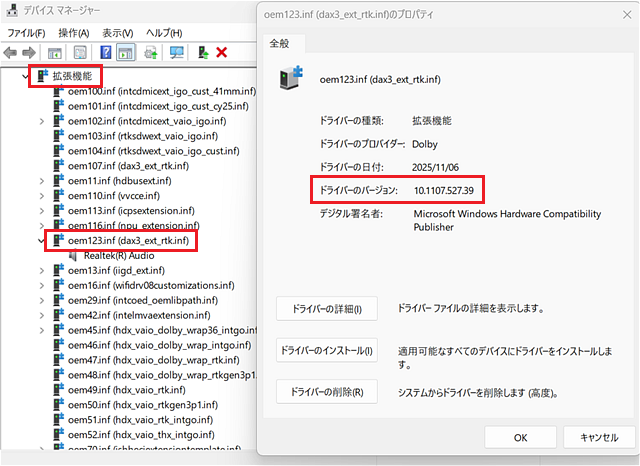Click the icon beside oem123.inf in tree
The height and width of the screenshot is (466, 640).
tap(59, 240)
